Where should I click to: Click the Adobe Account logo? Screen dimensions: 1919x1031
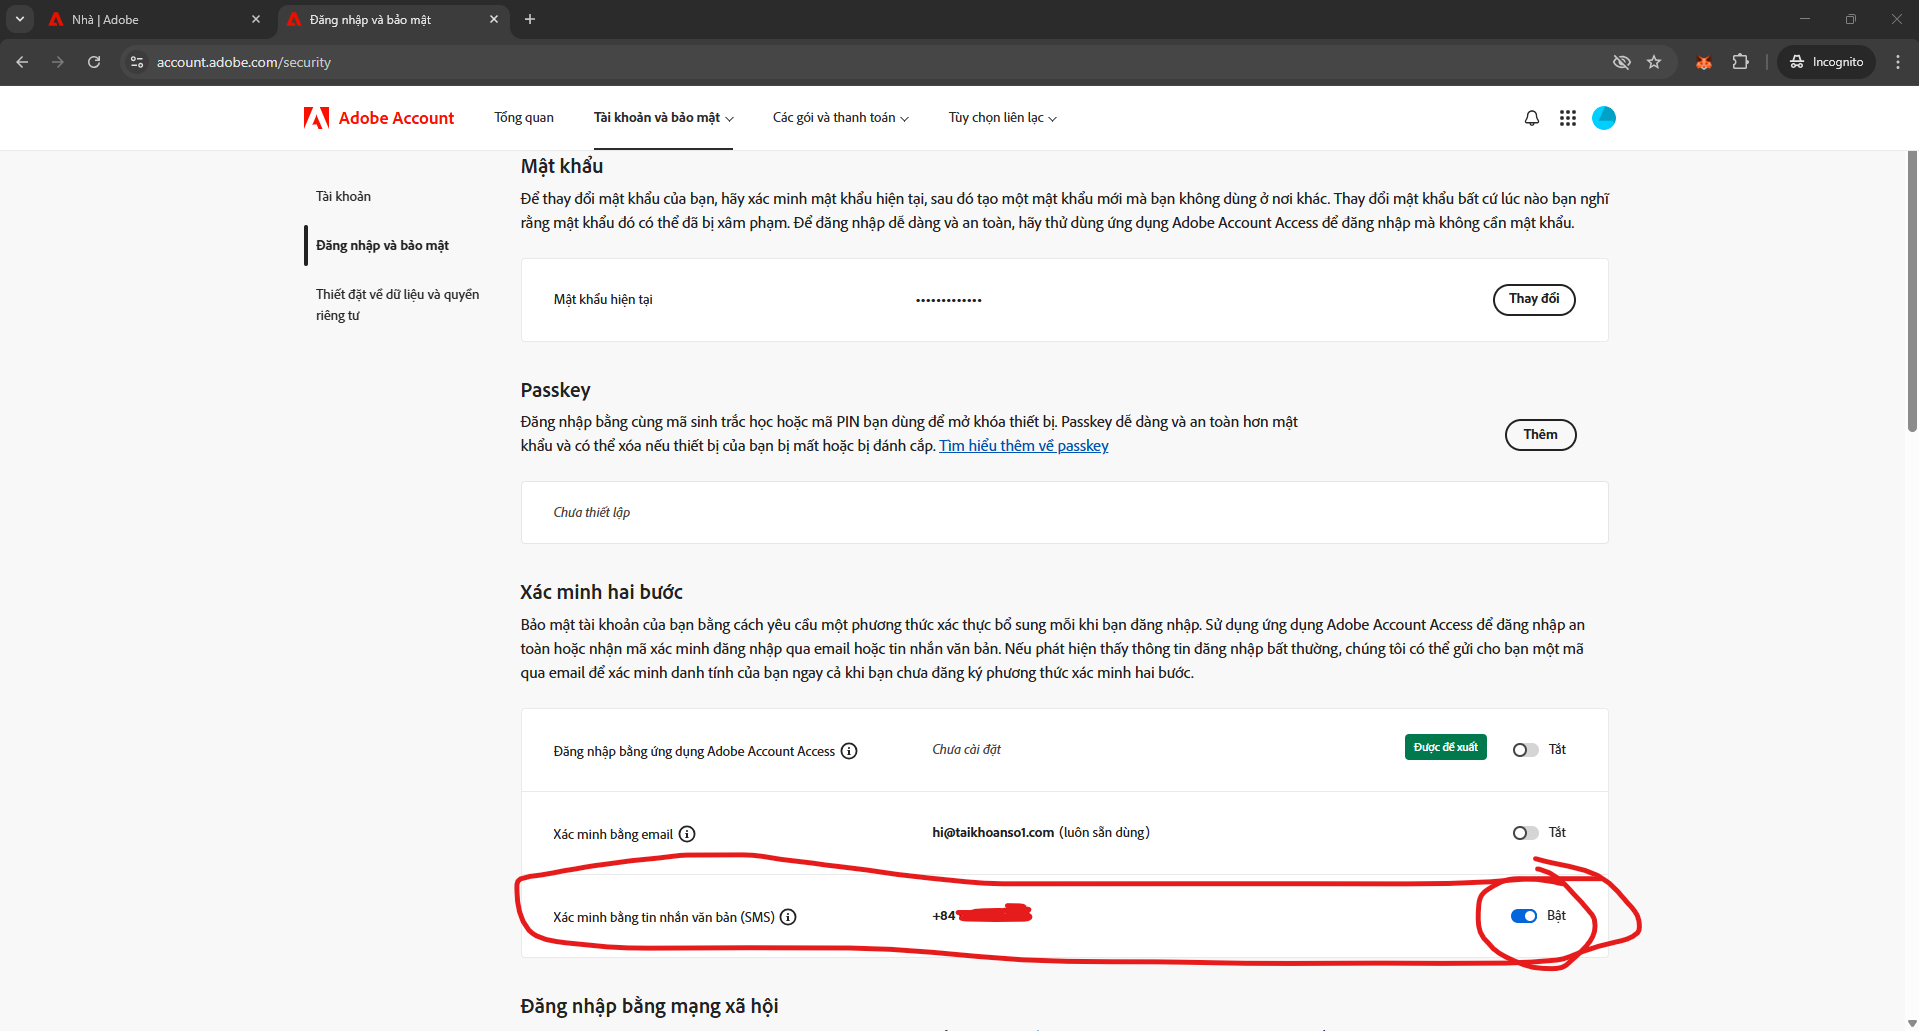click(379, 118)
